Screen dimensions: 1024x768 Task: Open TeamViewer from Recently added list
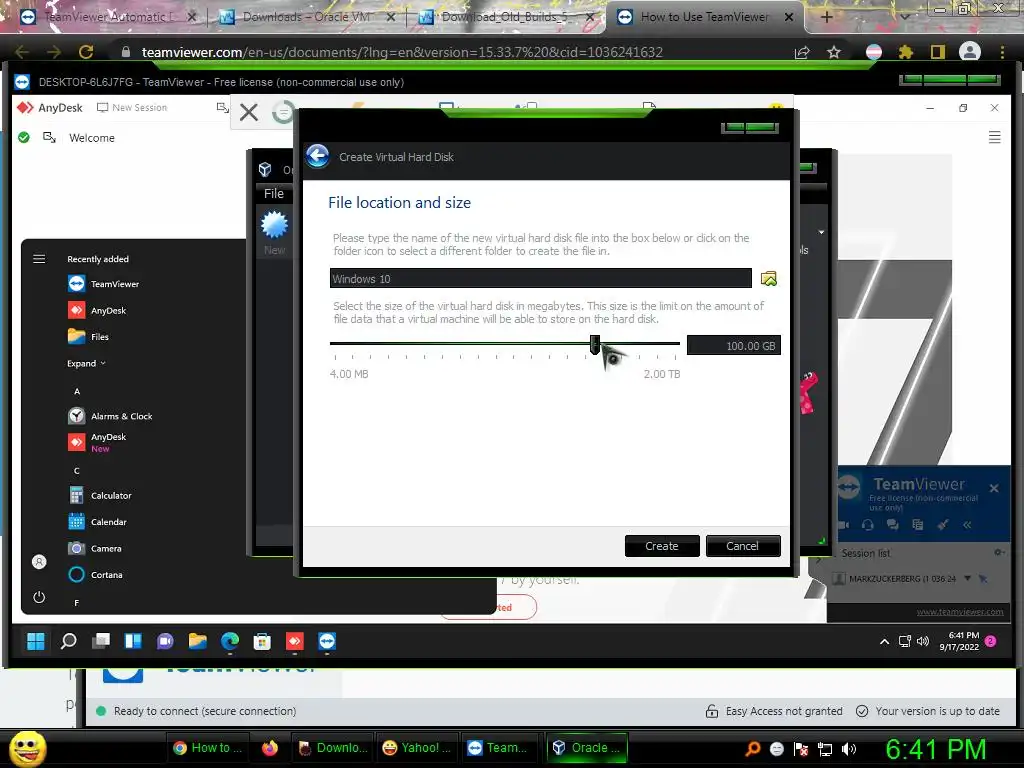(x=104, y=284)
